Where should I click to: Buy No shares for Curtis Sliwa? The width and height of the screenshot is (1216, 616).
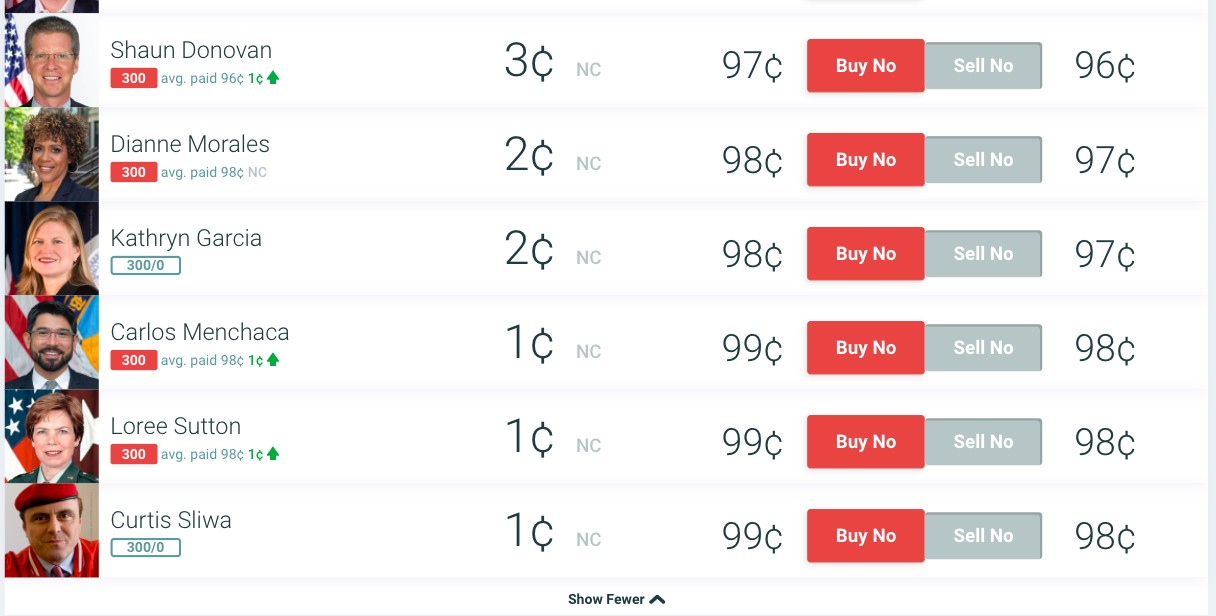pos(865,536)
